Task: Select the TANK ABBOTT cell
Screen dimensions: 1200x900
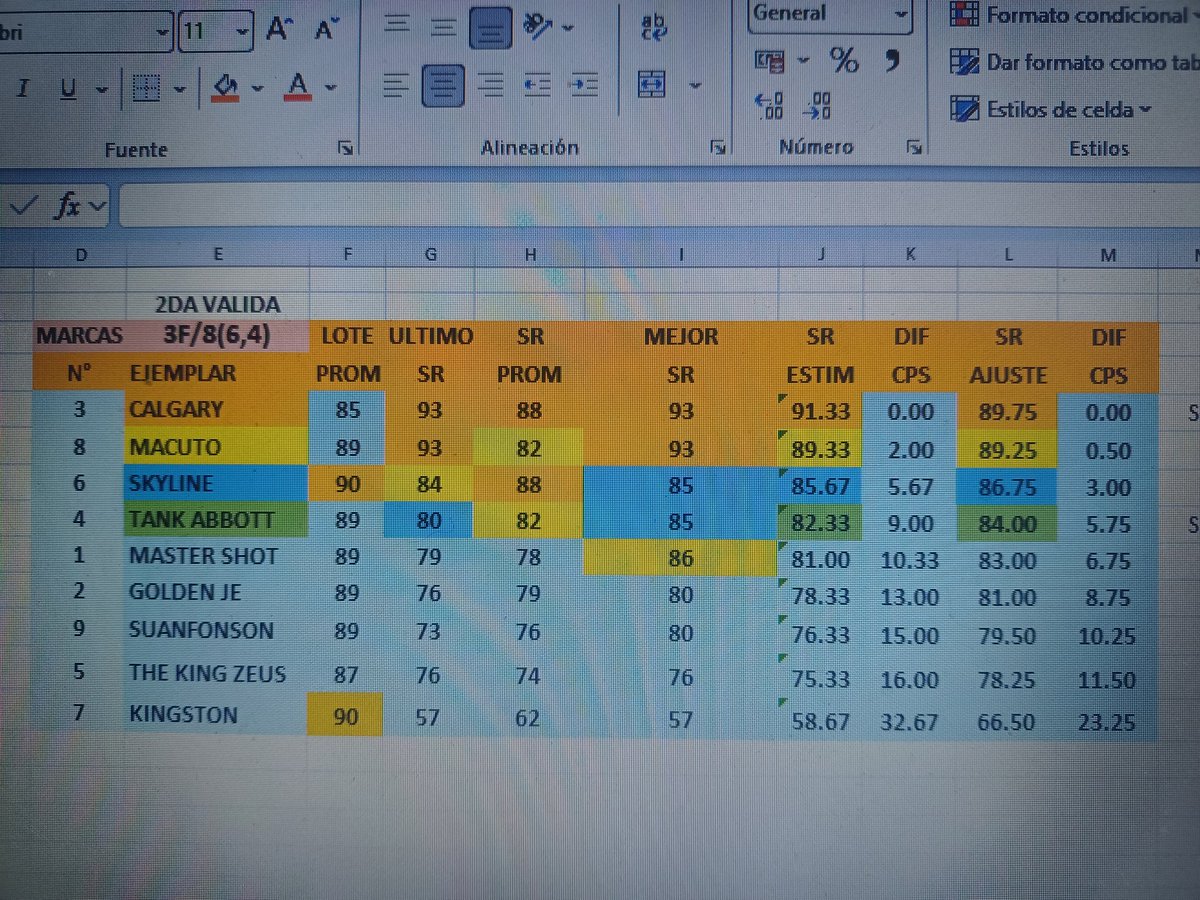Action: pyautogui.click(x=218, y=520)
